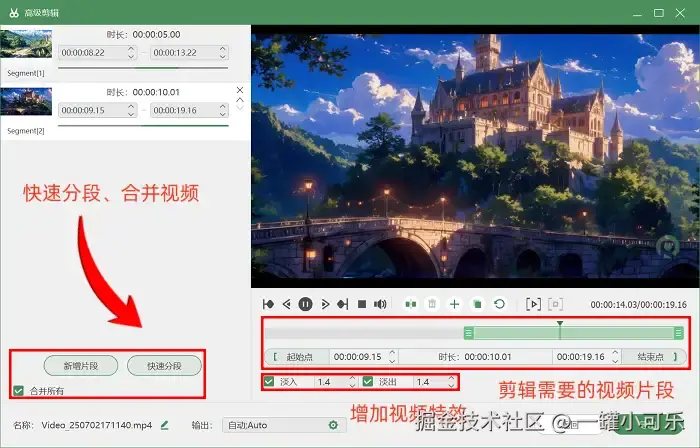Remove Segment[2] with its X icon
The image size is (700, 448).
tap(240, 90)
